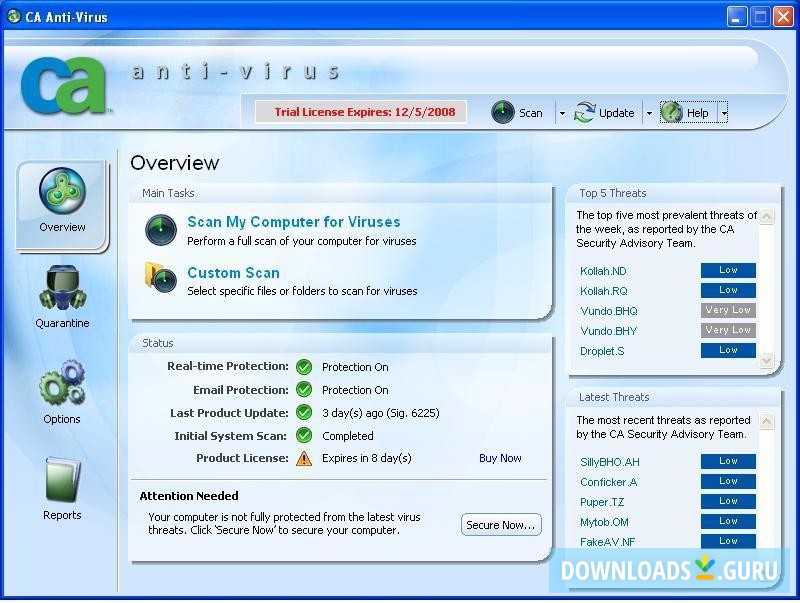Image resolution: width=800 pixels, height=603 pixels.
Task: Click the CA logo
Action: 64,85
